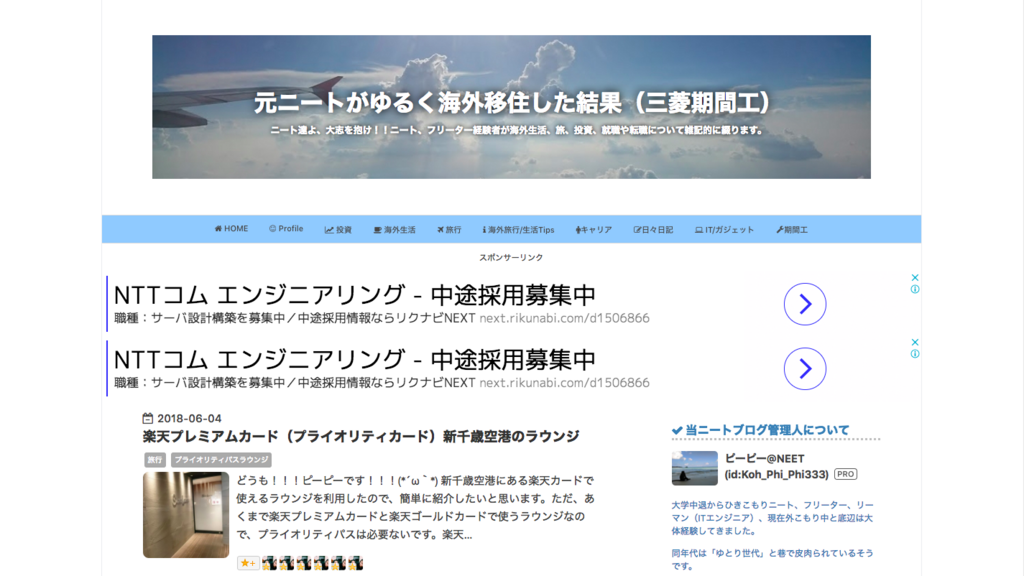The image size is (1024, 576).
Task: Go to the 投資 category
Action: click(x=338, y=230)
